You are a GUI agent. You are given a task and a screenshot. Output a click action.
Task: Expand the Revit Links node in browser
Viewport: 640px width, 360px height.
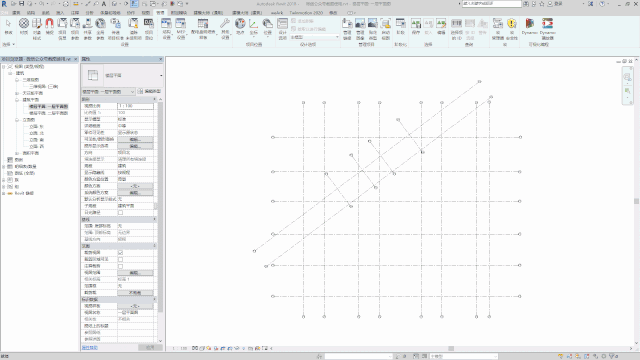pyautogui.click(x=4, y=193)
